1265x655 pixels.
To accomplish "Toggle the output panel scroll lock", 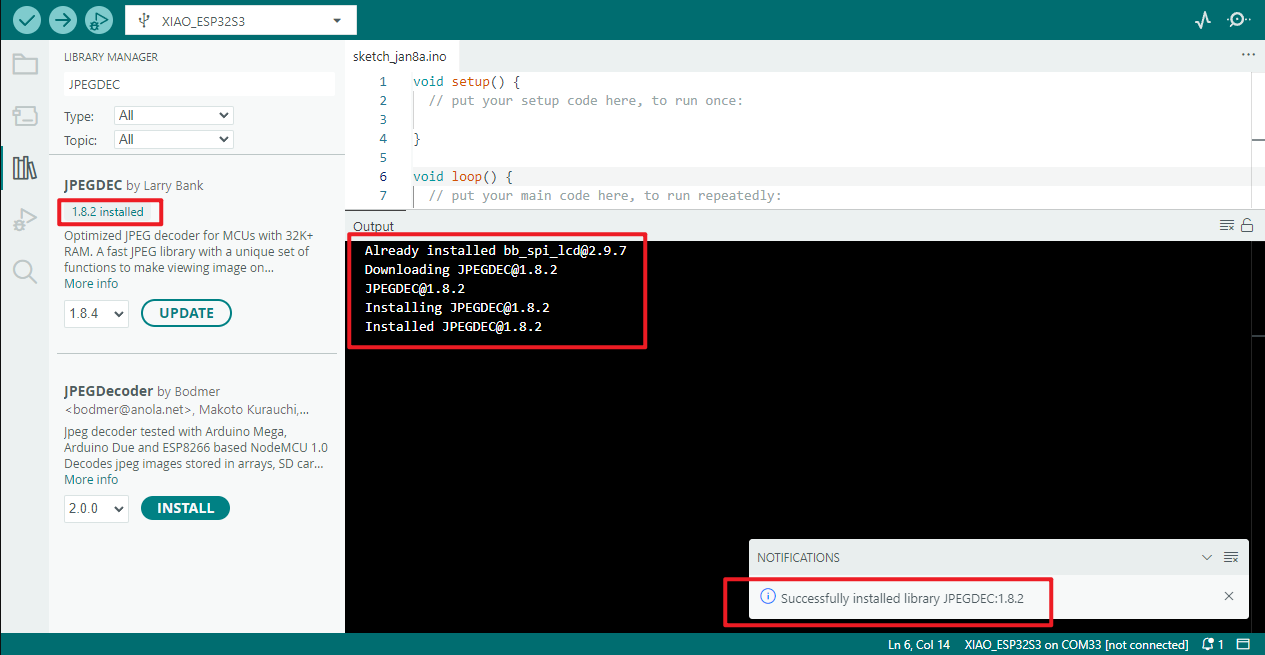I will click(1247, 226).
